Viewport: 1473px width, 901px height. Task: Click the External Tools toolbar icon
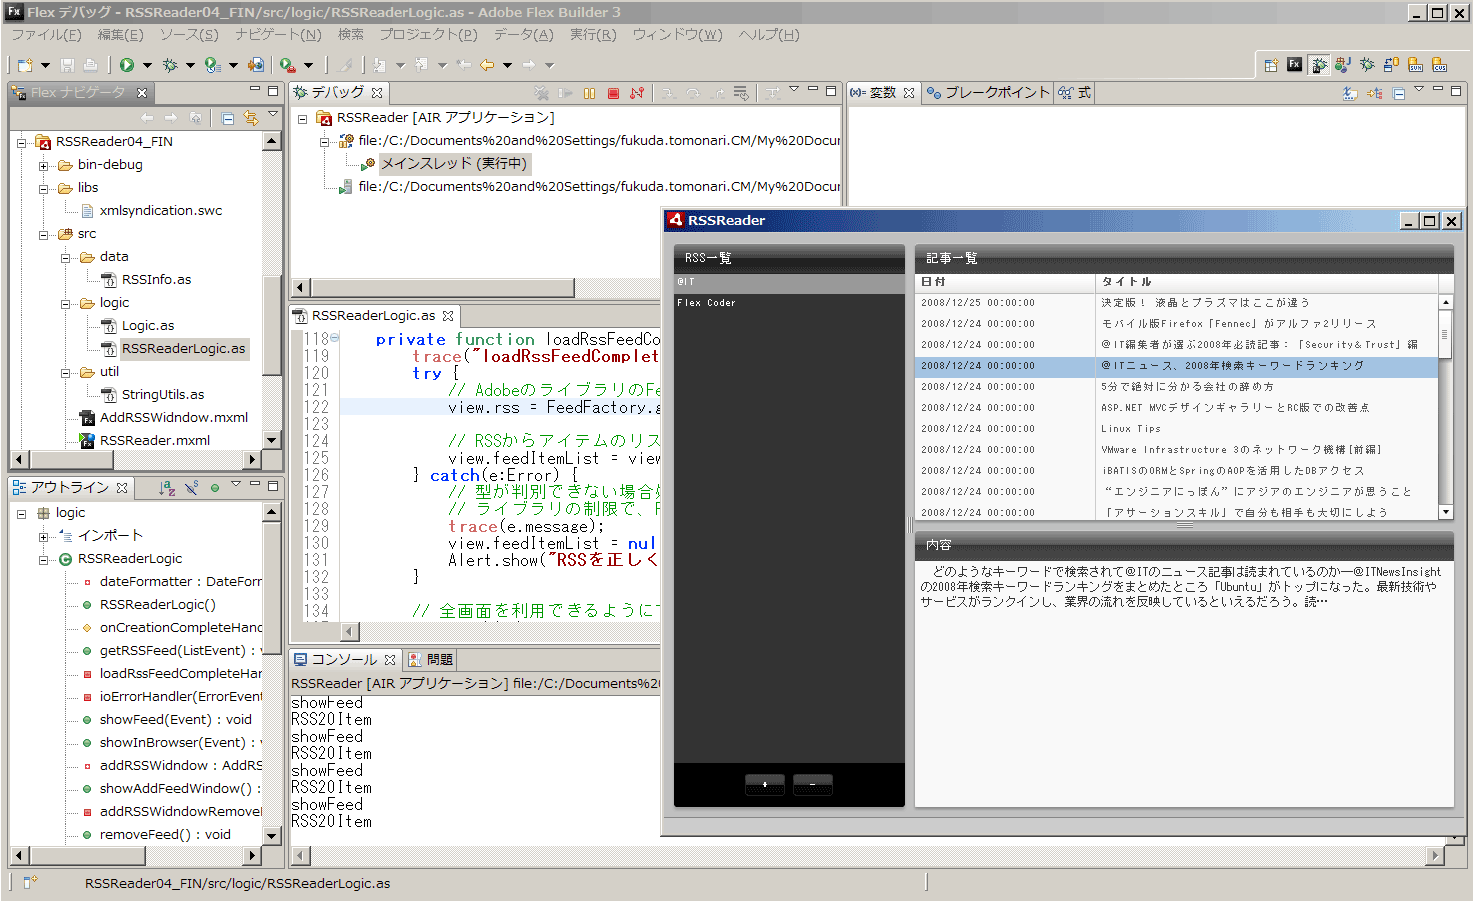(x=287, y=65)
